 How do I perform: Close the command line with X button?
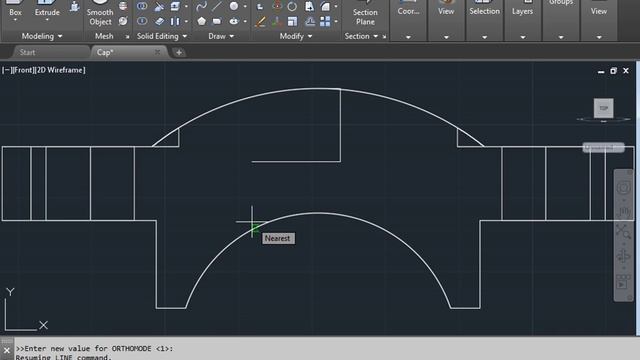(7, 350)
